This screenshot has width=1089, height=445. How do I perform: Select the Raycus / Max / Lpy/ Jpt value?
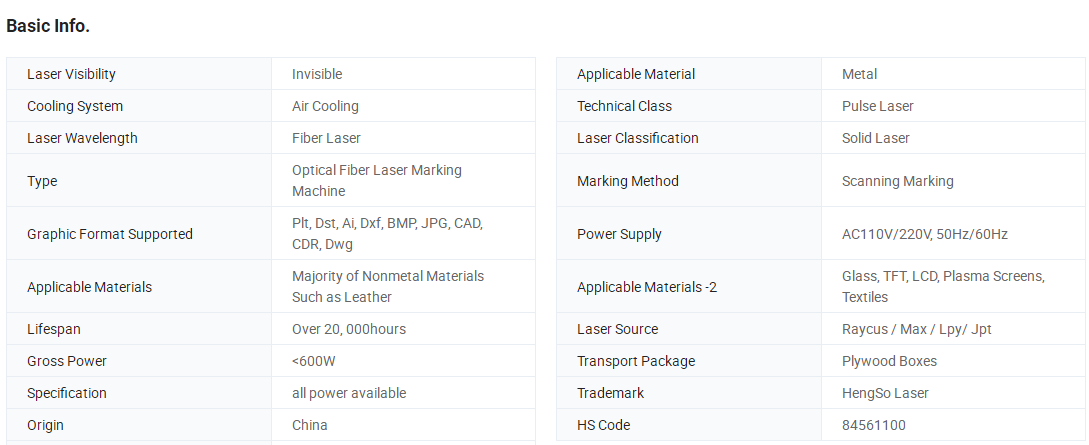[x=916, y=329]
